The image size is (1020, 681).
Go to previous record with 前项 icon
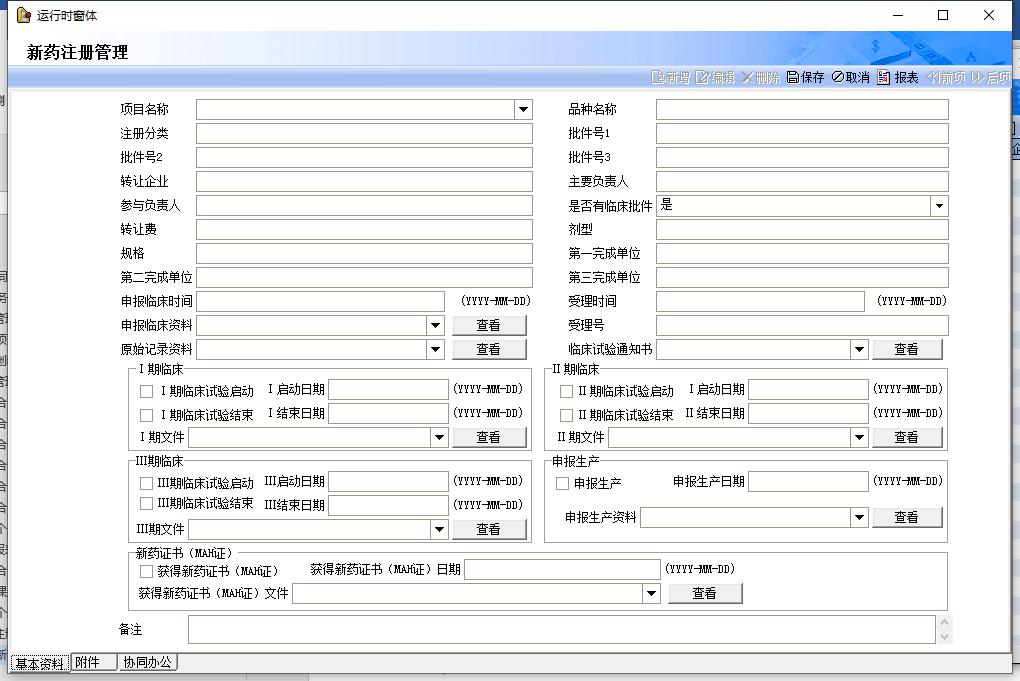tap(933, 78)
